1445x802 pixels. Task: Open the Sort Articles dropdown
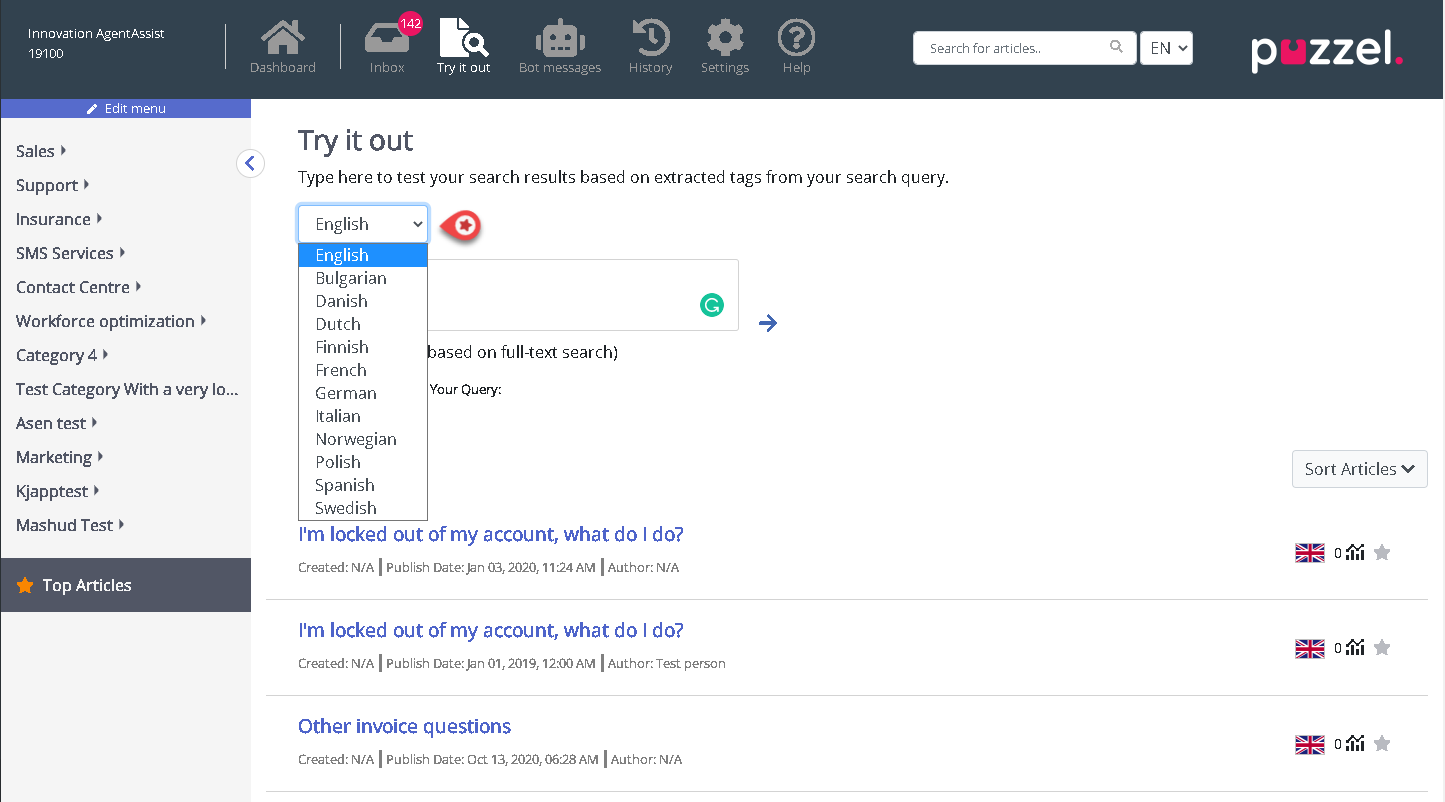(1359, 469)
